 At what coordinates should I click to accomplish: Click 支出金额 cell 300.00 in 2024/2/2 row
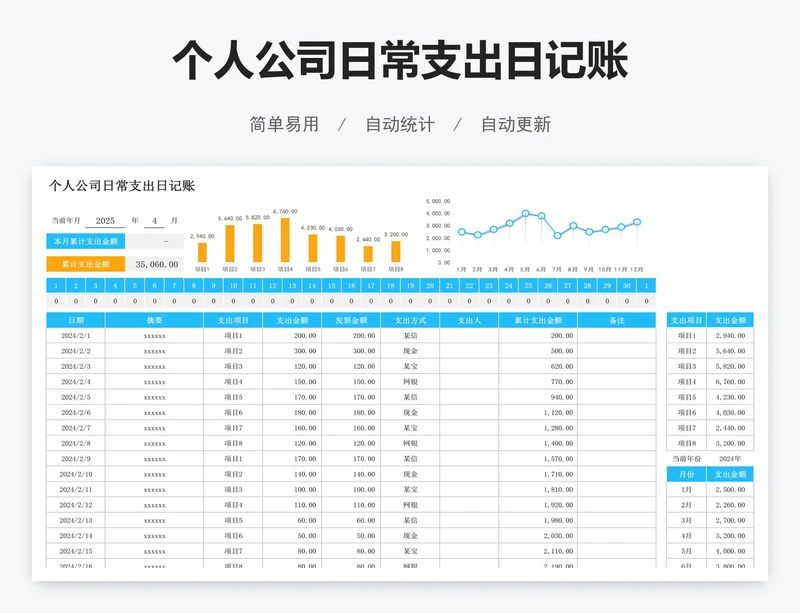292,351
